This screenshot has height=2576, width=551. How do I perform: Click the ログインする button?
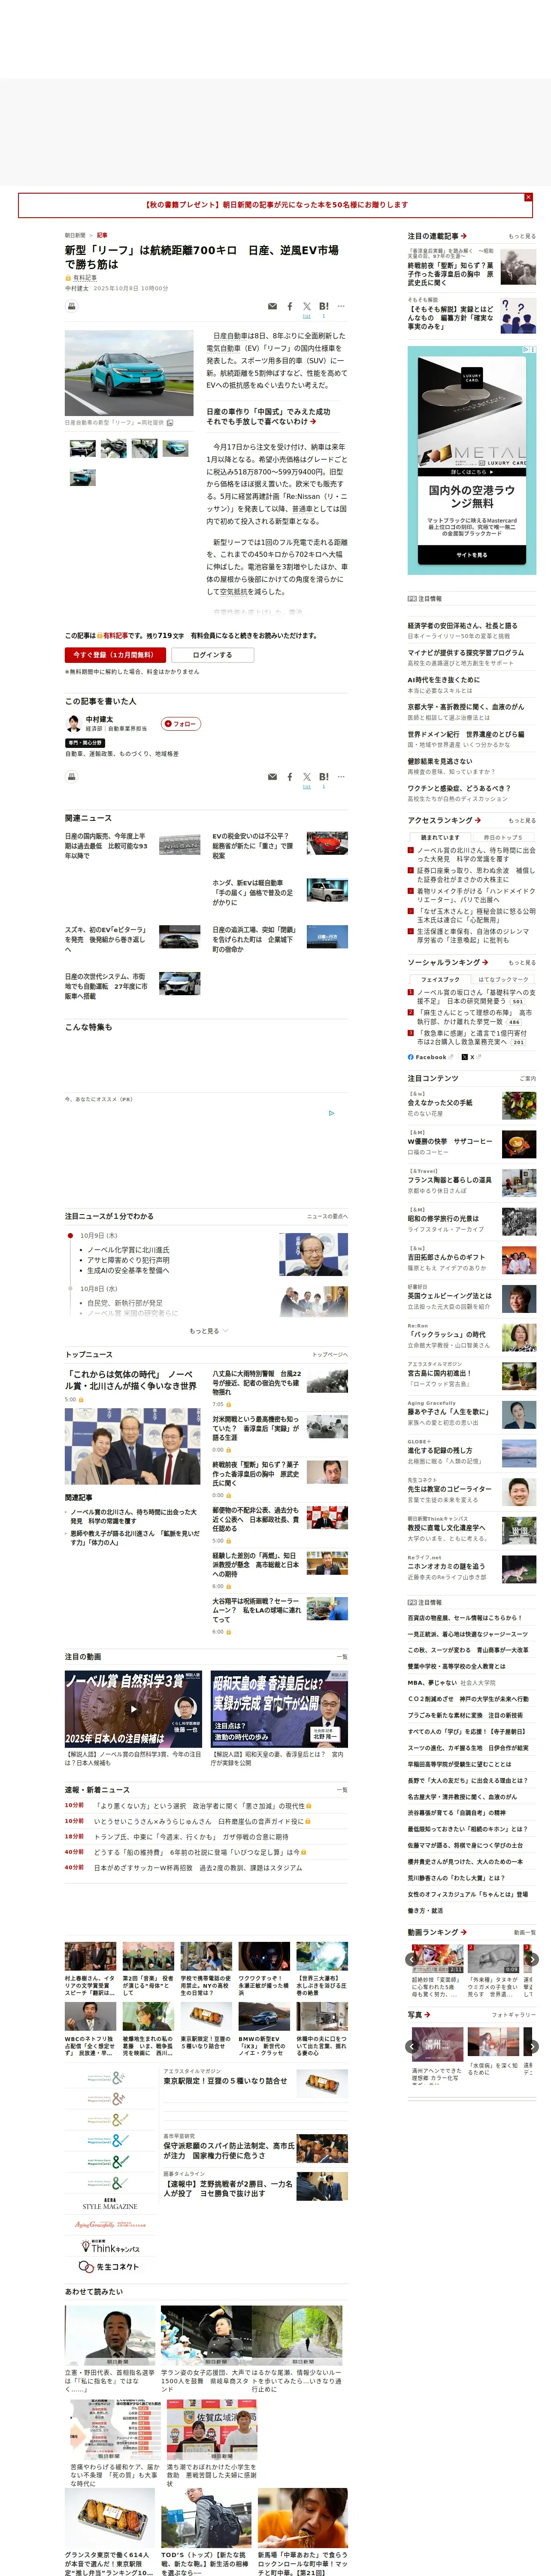212,655
